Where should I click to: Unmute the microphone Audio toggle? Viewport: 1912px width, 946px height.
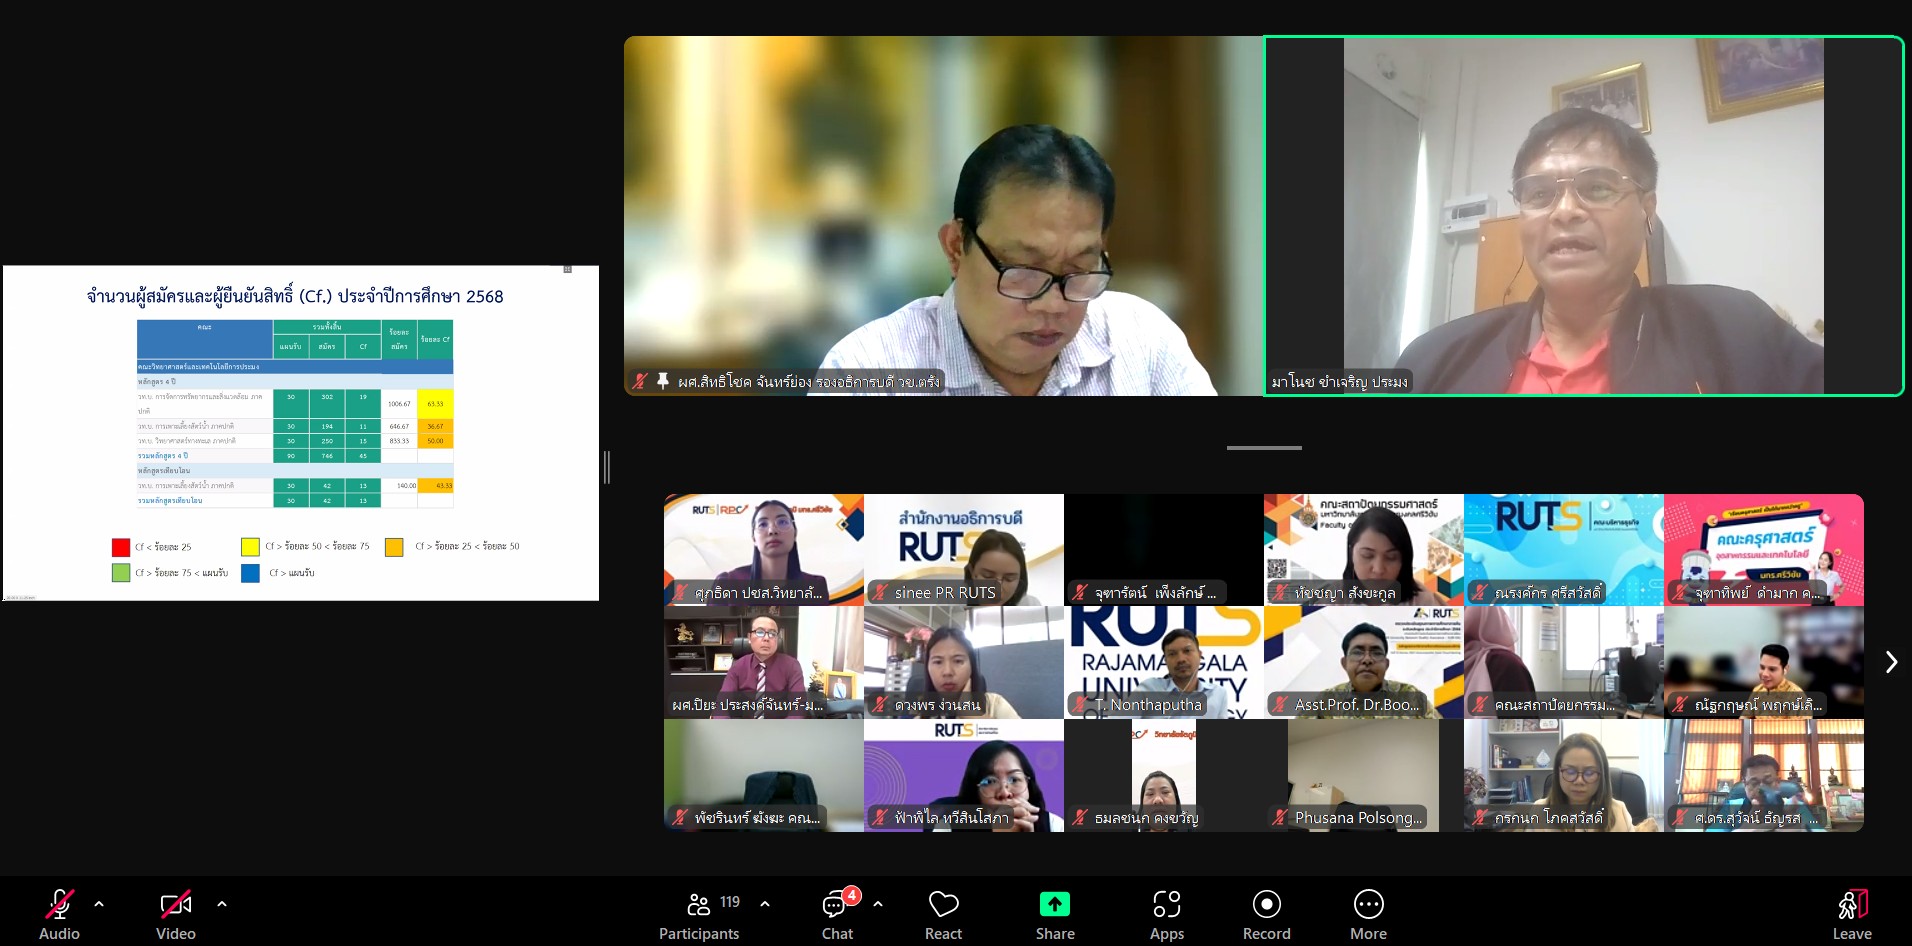coord(59,905)
